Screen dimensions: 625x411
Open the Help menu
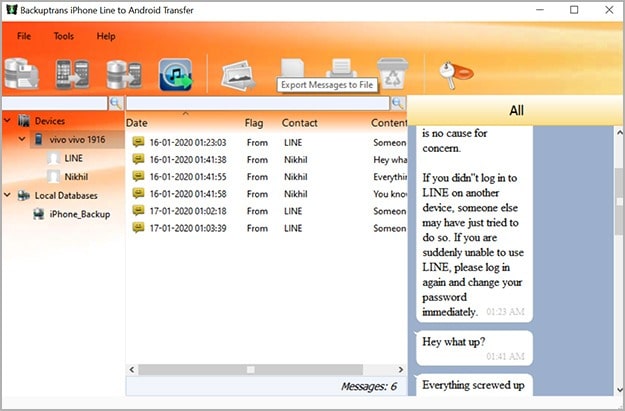106,36
